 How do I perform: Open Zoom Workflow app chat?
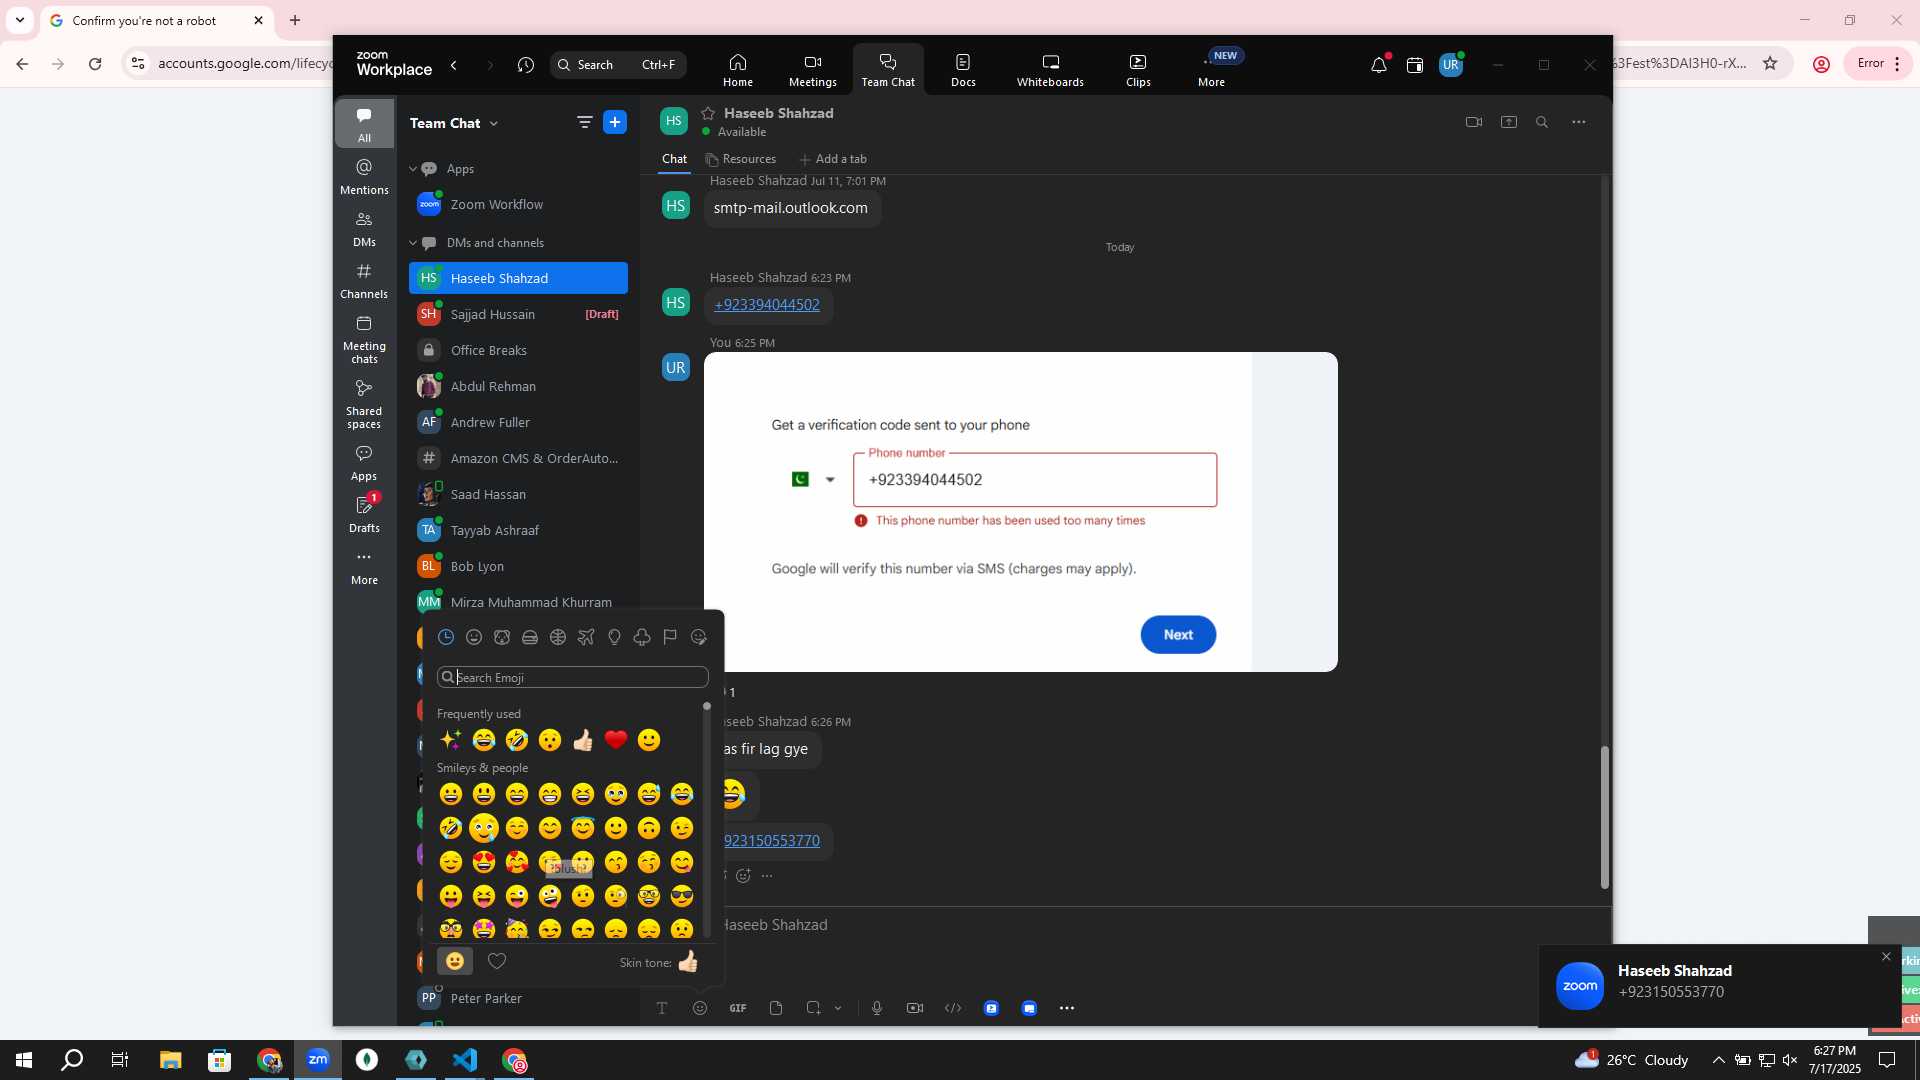coord(518,204)
